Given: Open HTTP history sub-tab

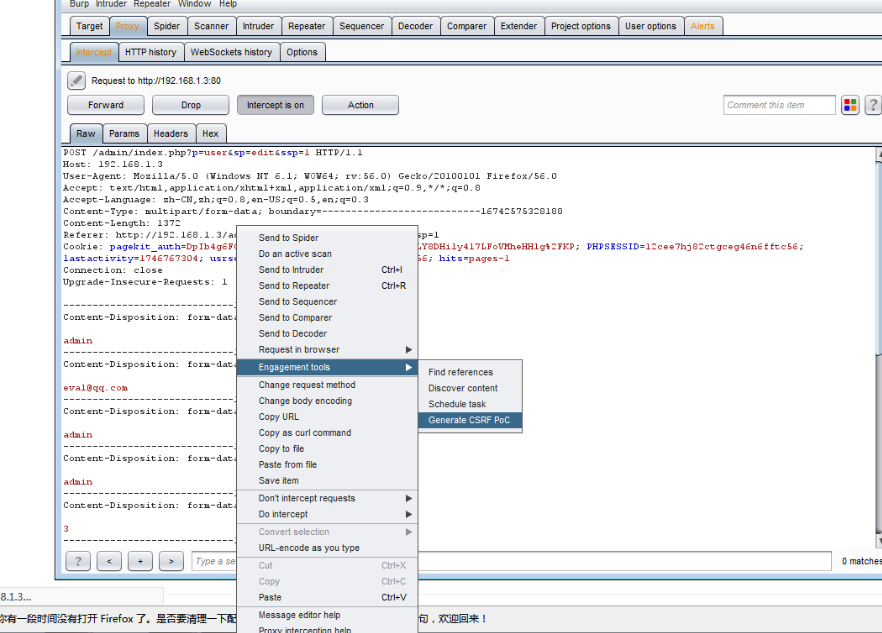Looking at the screenshot, I should pos(151,52).
